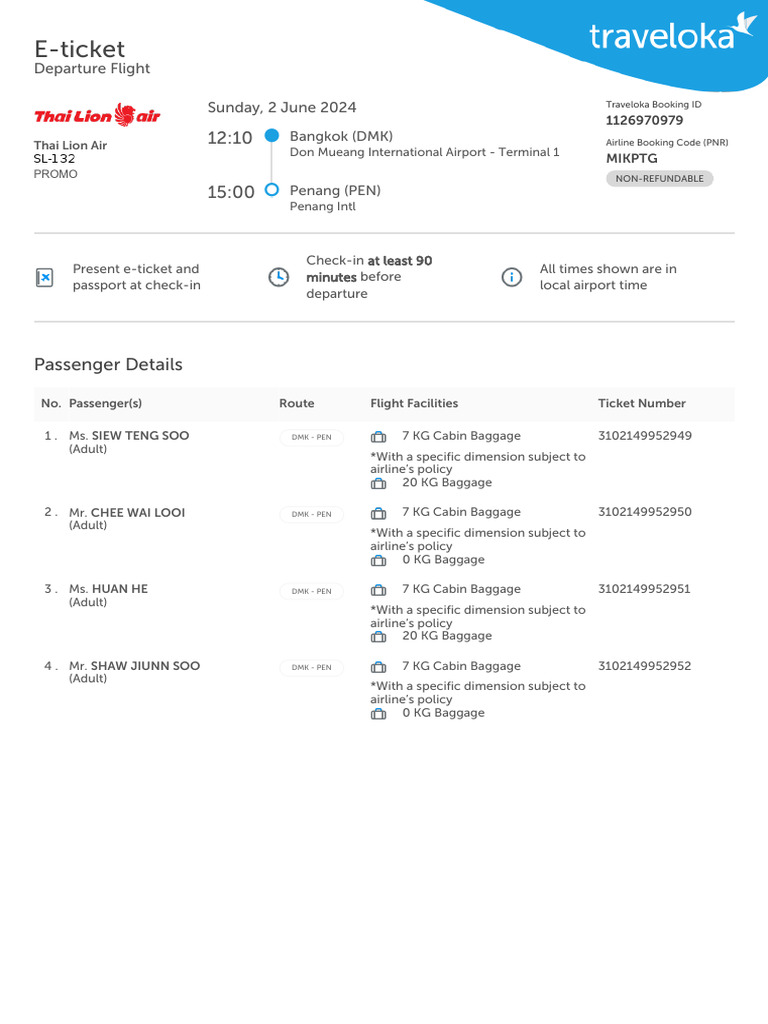Click Huan He's 20 KG baggage icon

tap(378, 637)
